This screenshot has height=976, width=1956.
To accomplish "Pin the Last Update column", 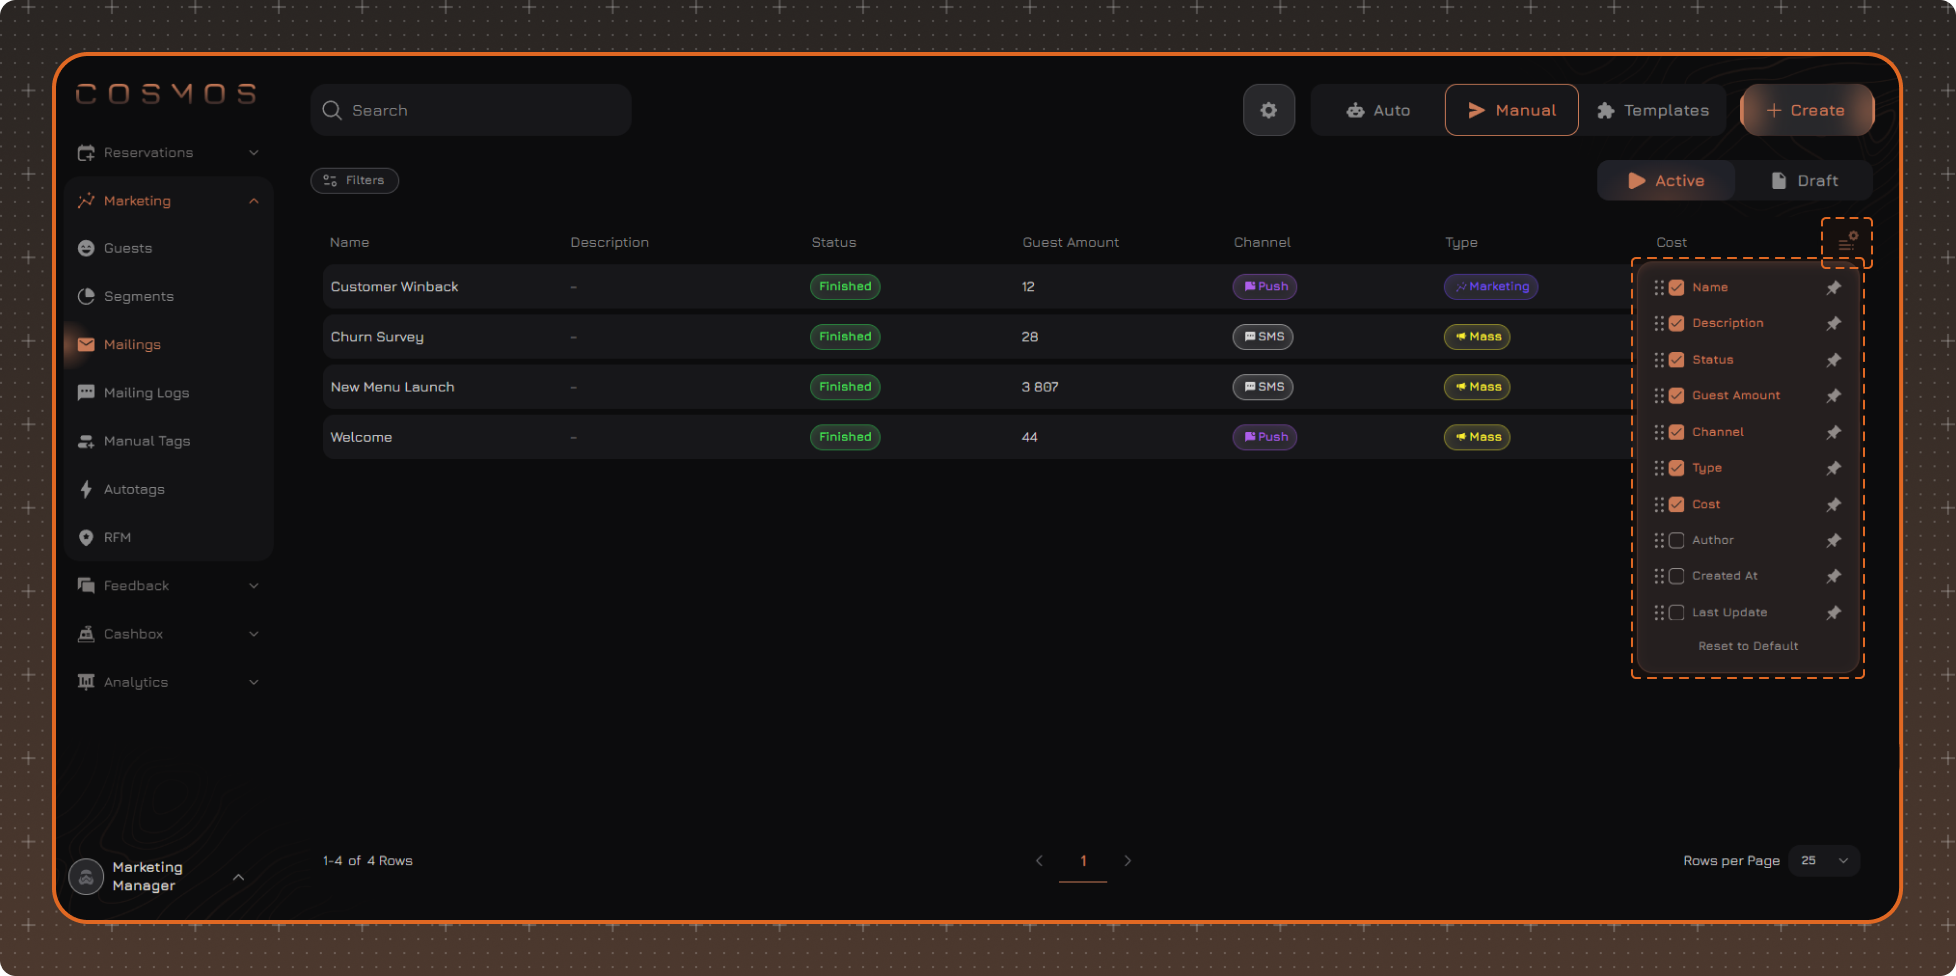I will [1833, 613].
